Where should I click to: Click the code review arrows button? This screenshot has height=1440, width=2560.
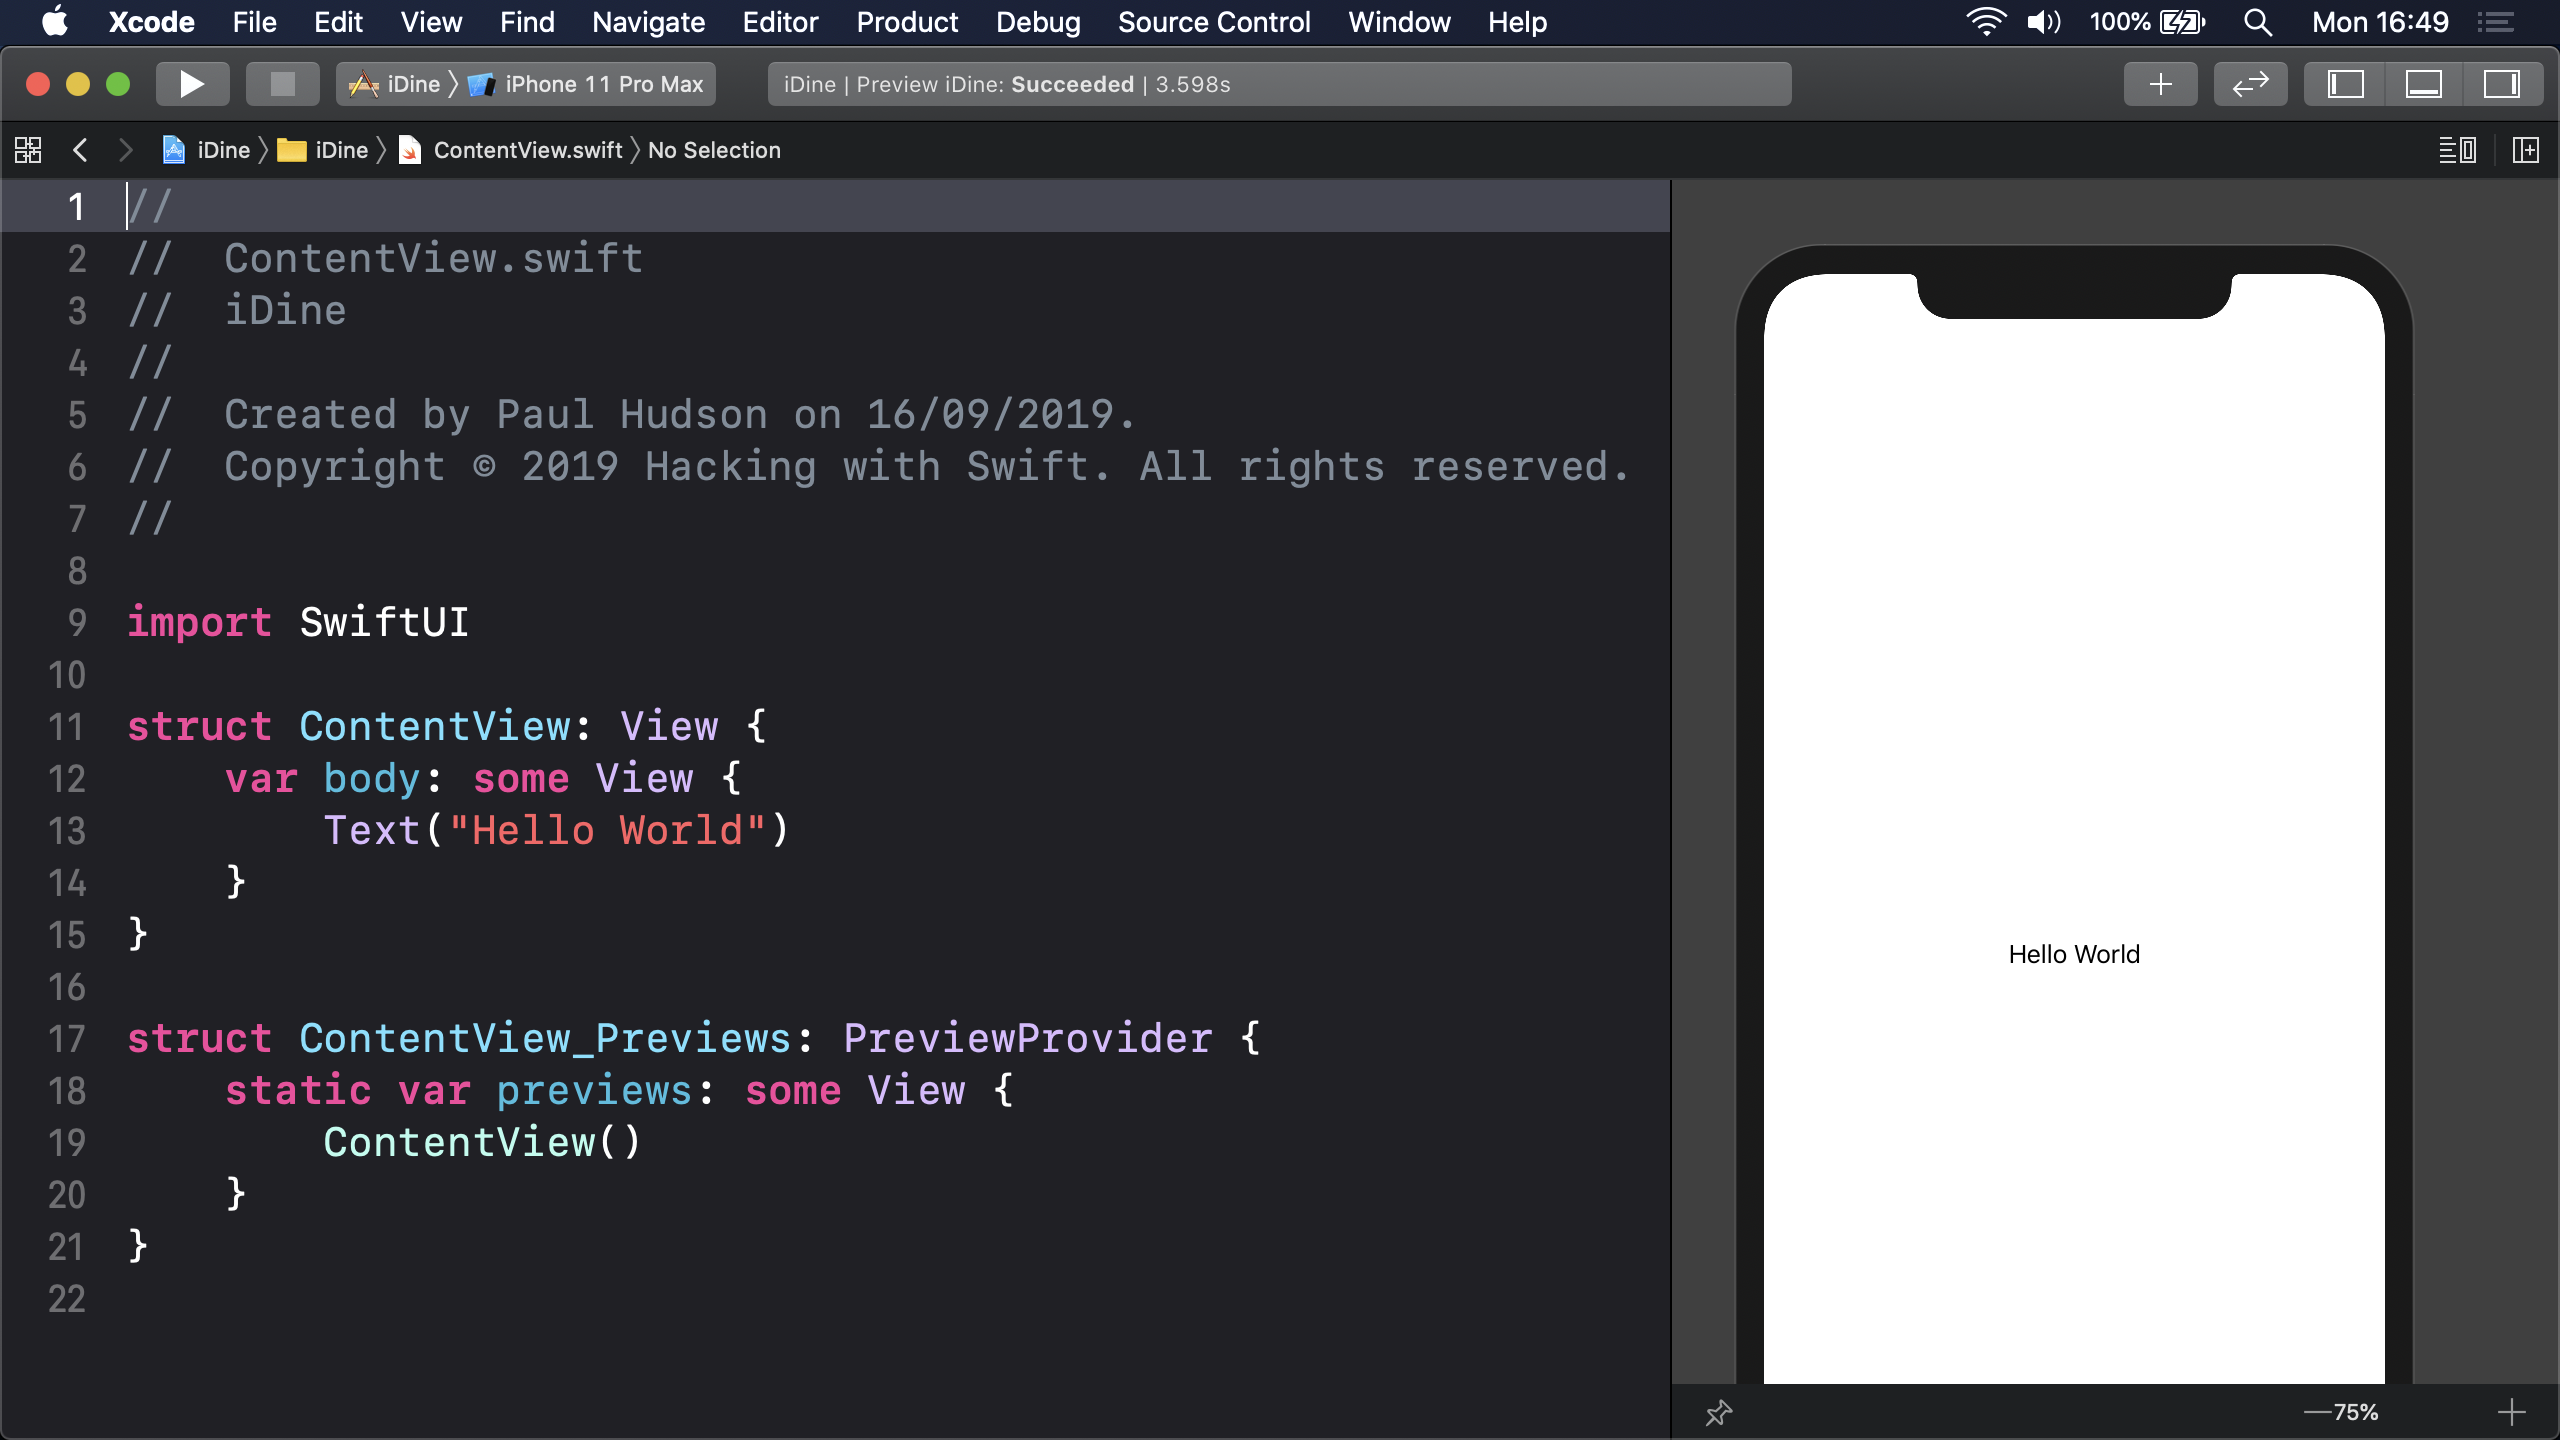(x=2250, y=84)
